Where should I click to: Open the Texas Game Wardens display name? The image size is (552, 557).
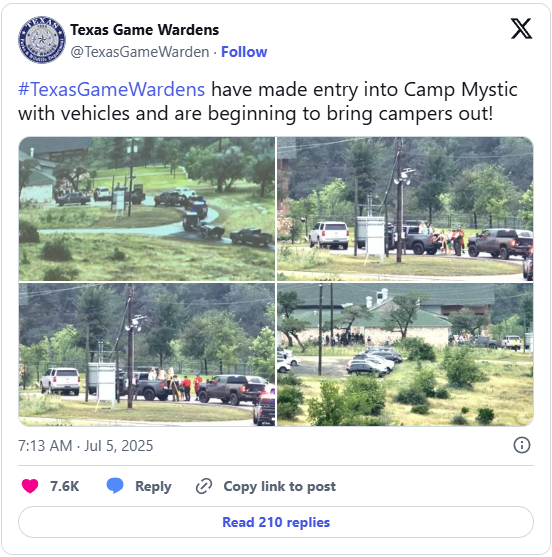click(145, 30)
